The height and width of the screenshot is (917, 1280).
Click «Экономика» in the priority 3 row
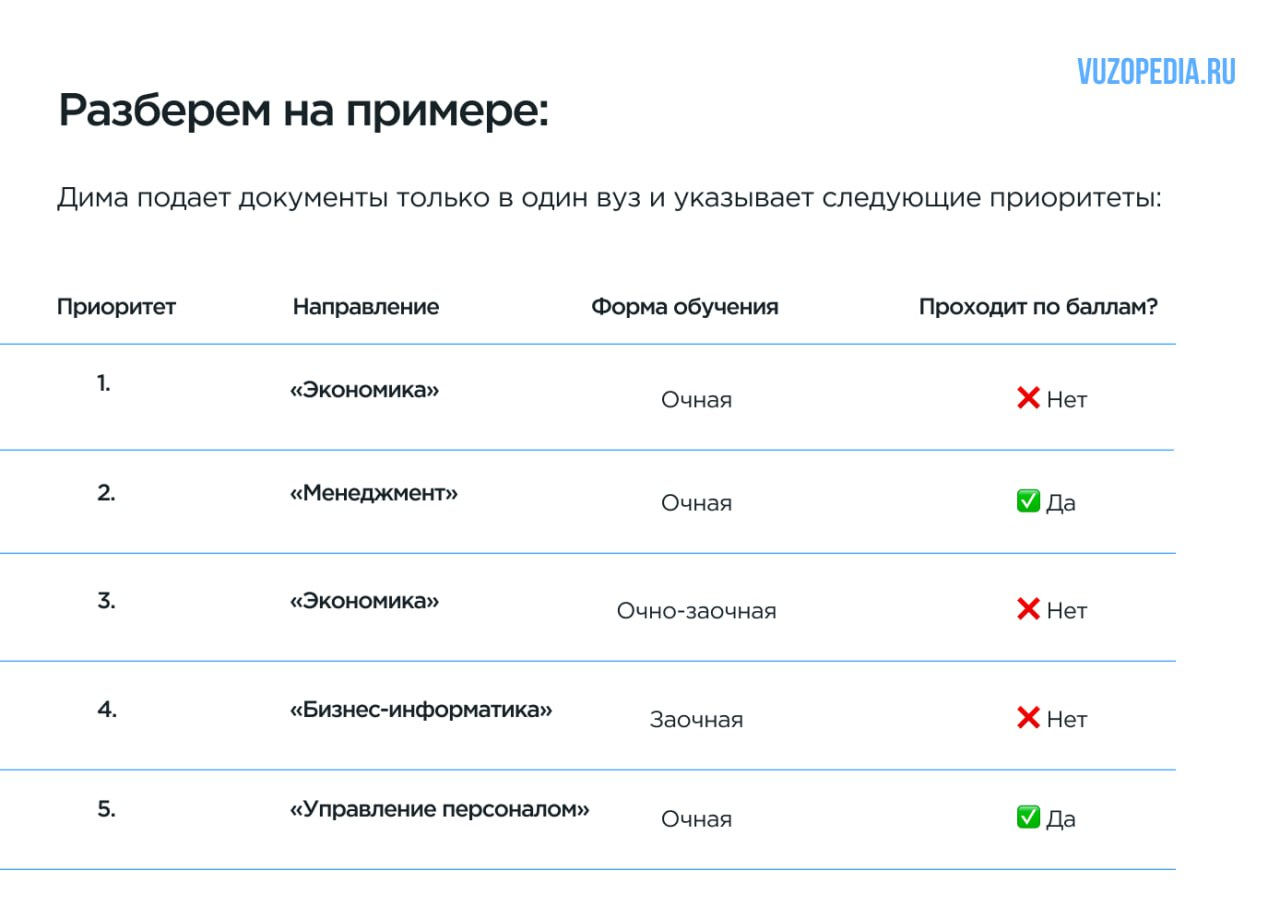click(x=365, y=601)
